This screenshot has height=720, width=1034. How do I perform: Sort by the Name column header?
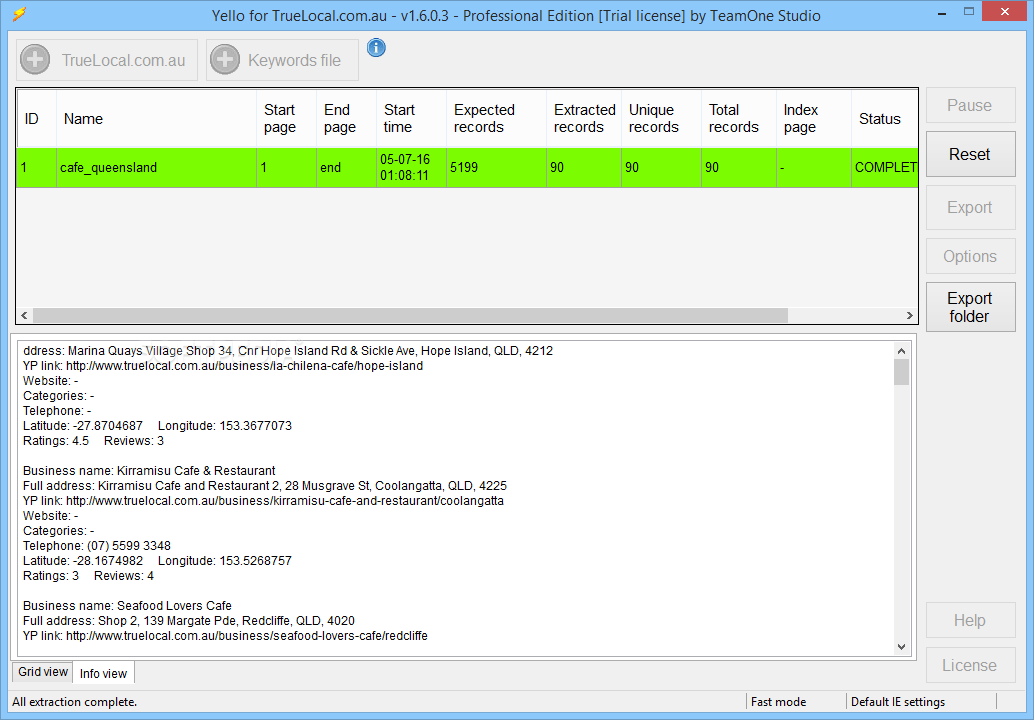pos(156,119)
